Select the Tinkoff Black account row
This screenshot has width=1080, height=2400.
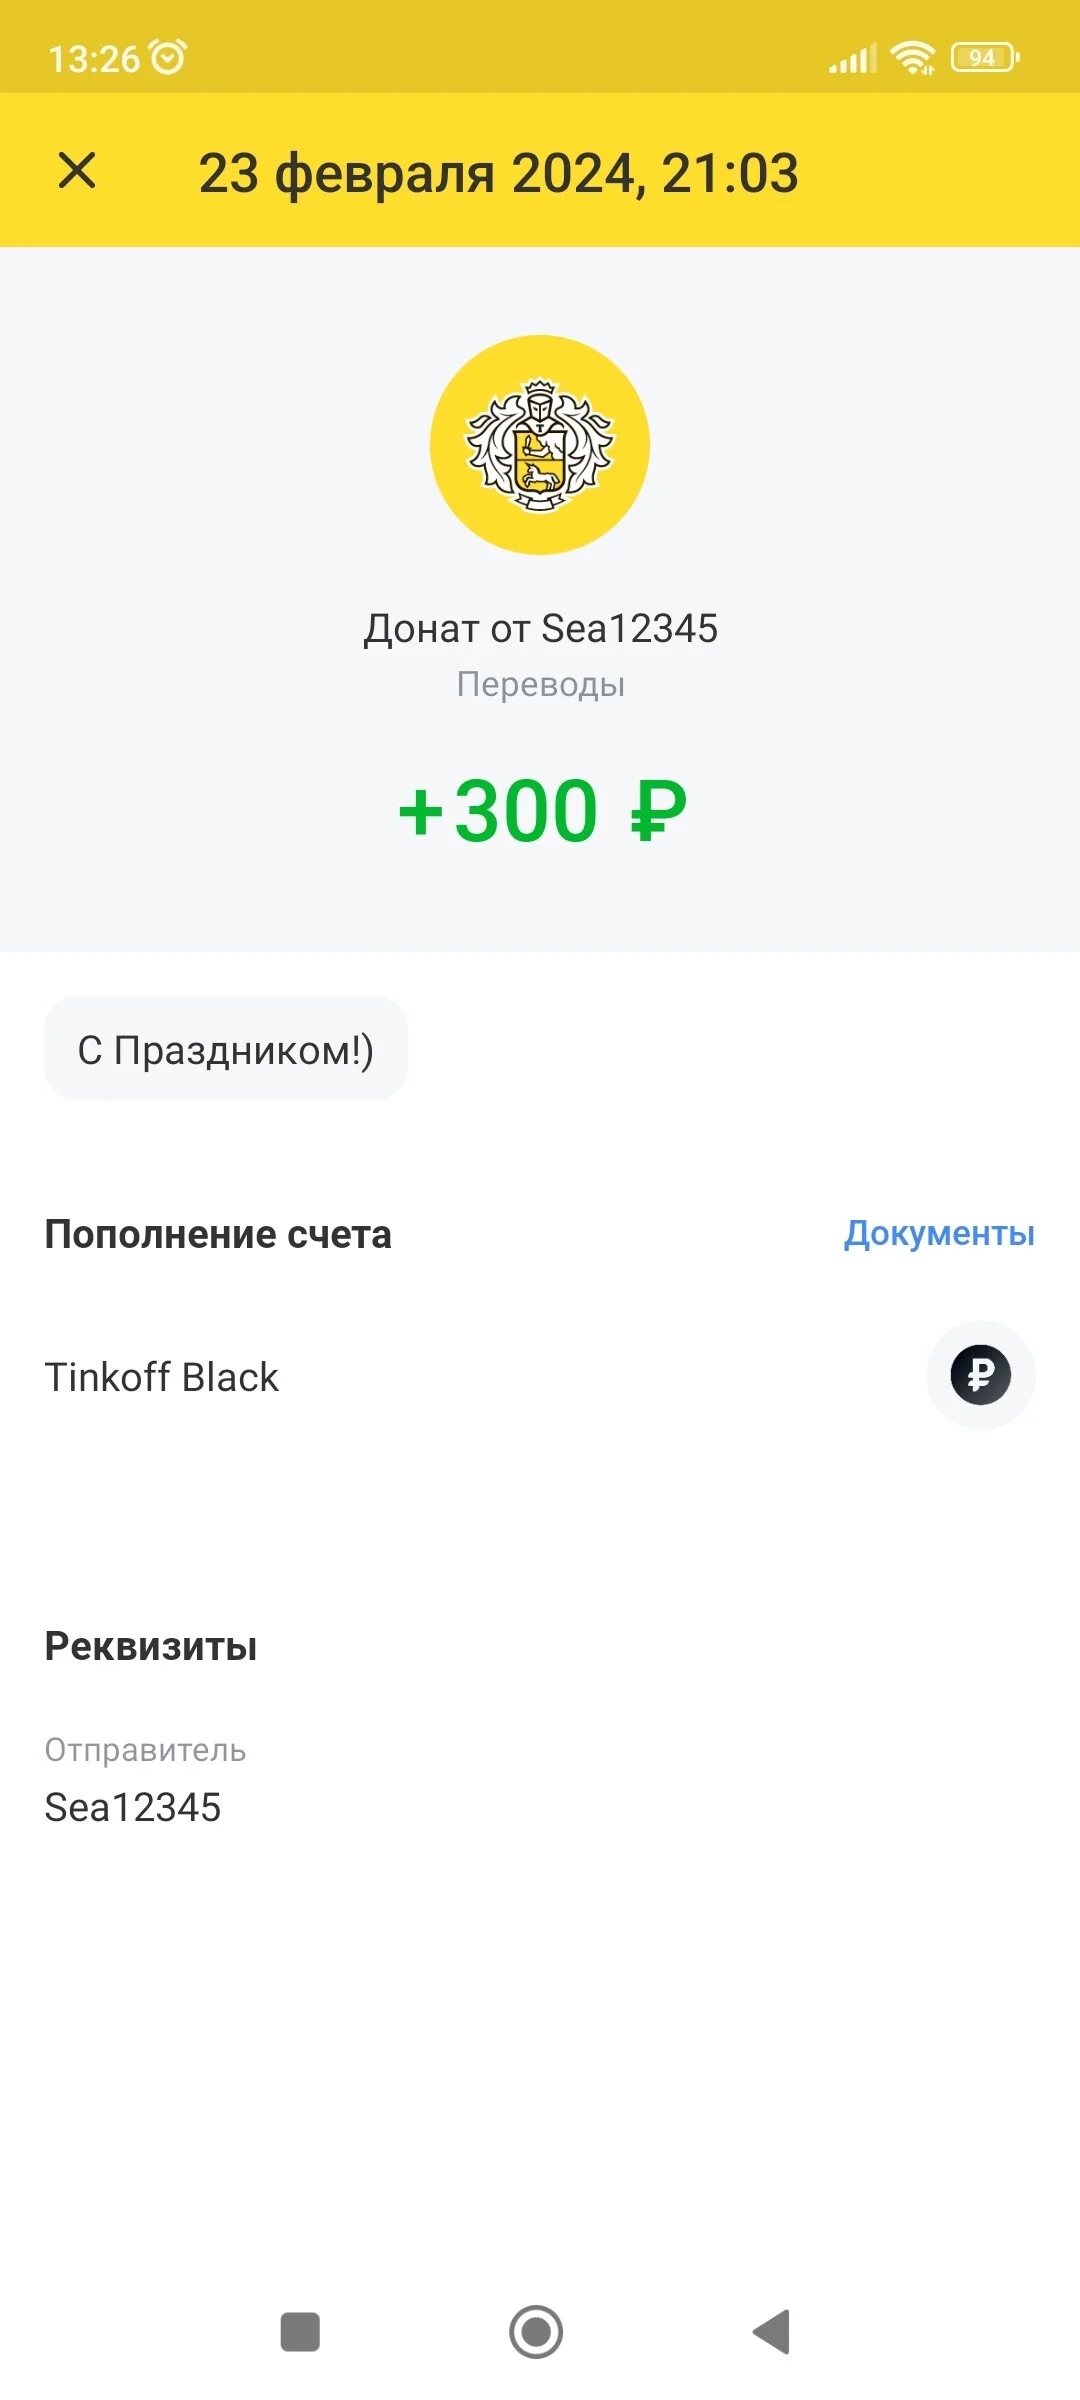click(x=540, y=1377)
